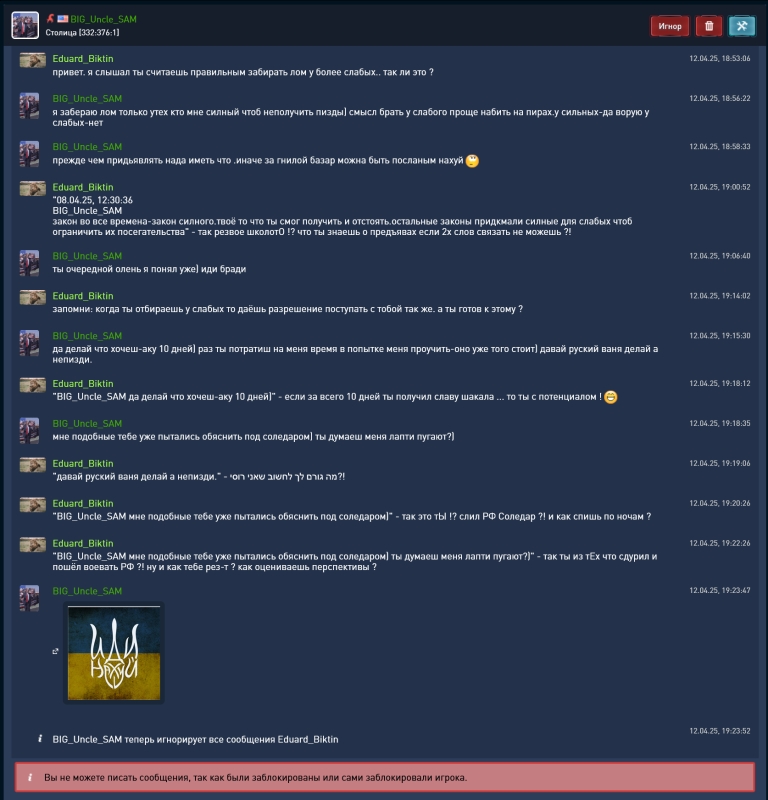Click BIG_Uncle_SAM name at 19:06:40 message
This screenshot has width=768, height=800.
tap(87, 256)
